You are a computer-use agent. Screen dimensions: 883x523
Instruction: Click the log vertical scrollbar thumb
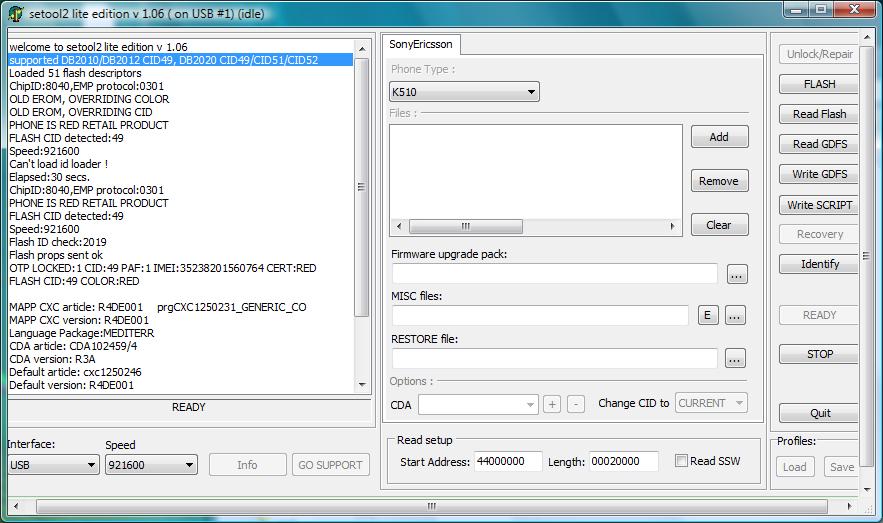362,187
